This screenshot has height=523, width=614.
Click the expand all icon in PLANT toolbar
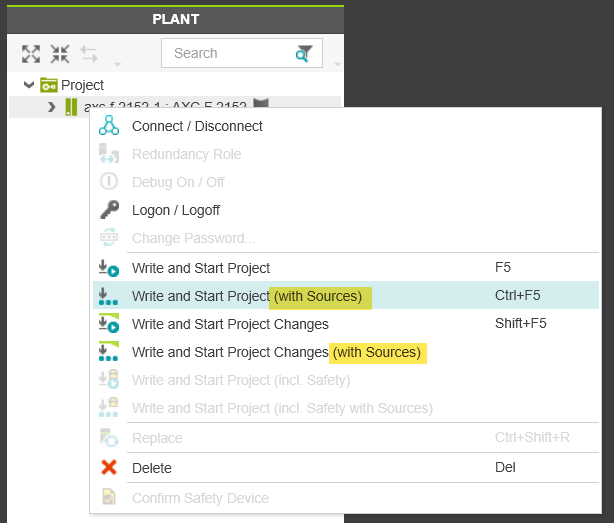(x=31, y=54)
